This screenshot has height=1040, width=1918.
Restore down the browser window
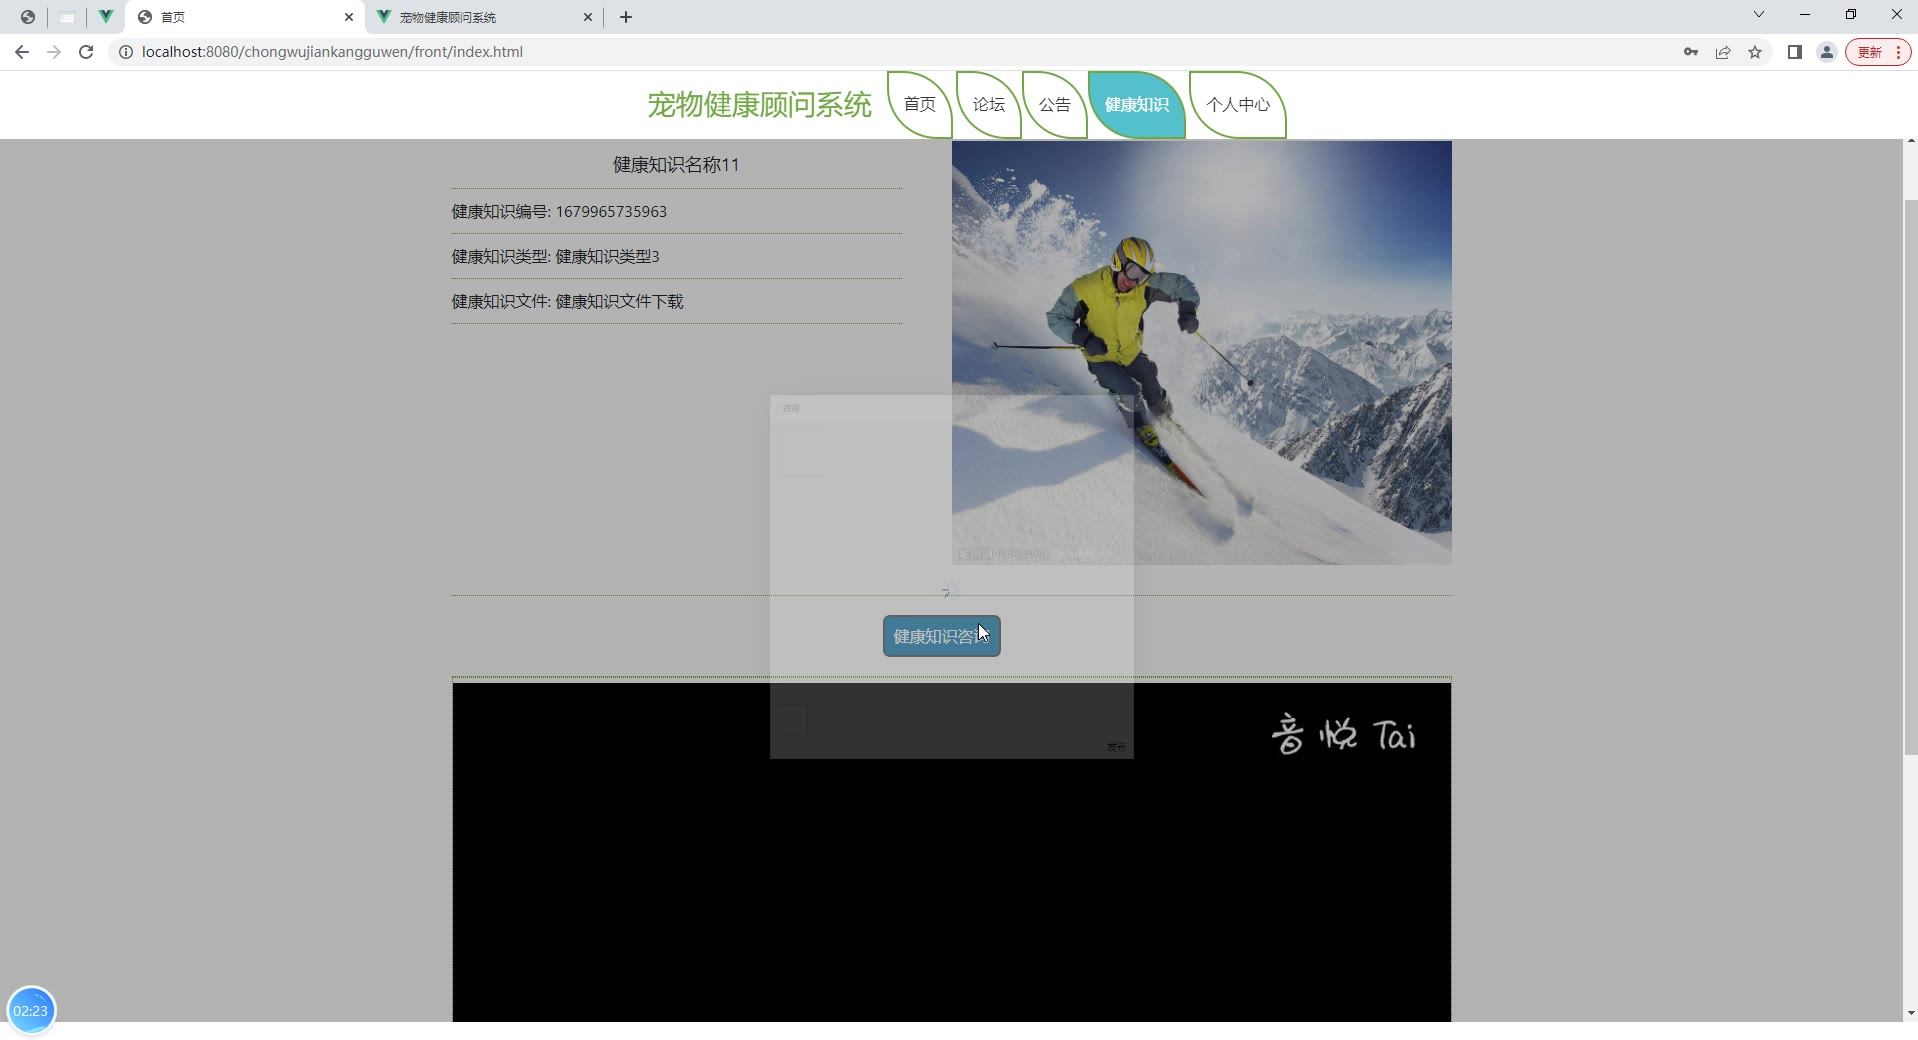1851,14
